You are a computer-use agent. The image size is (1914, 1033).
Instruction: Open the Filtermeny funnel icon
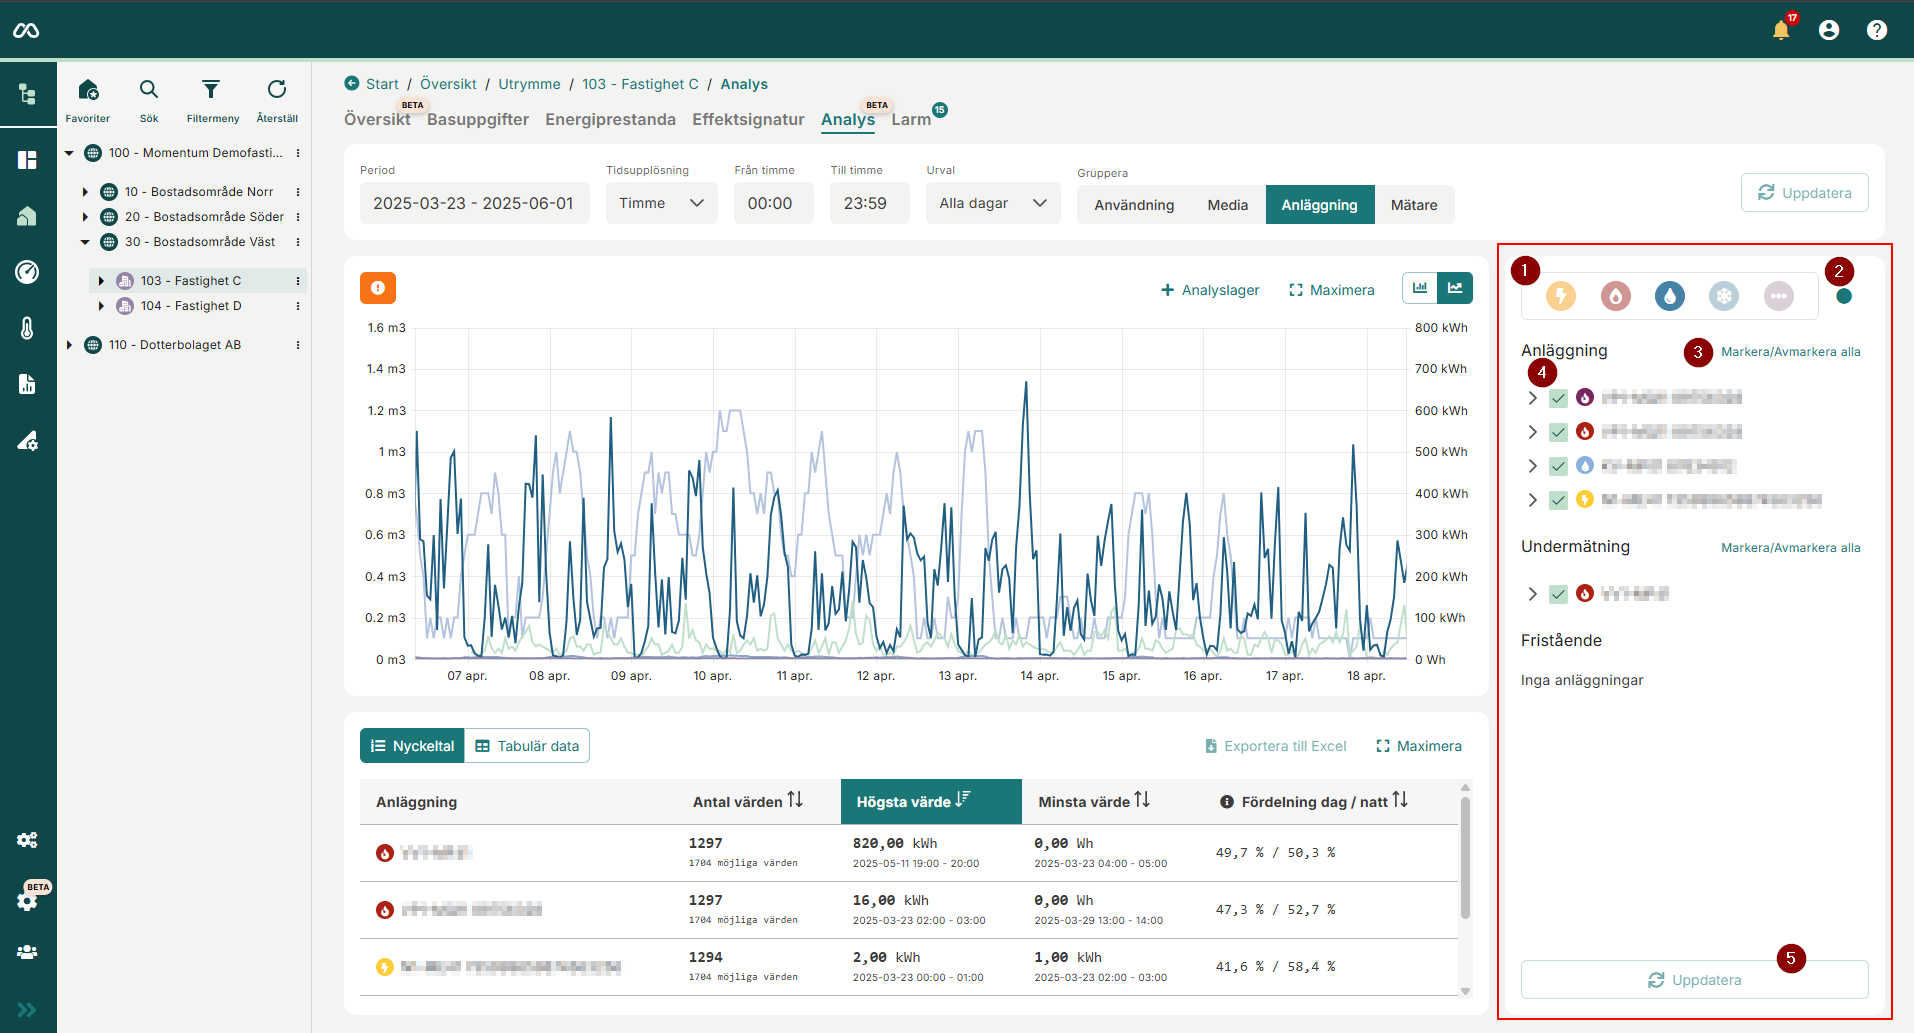point(211,90)
